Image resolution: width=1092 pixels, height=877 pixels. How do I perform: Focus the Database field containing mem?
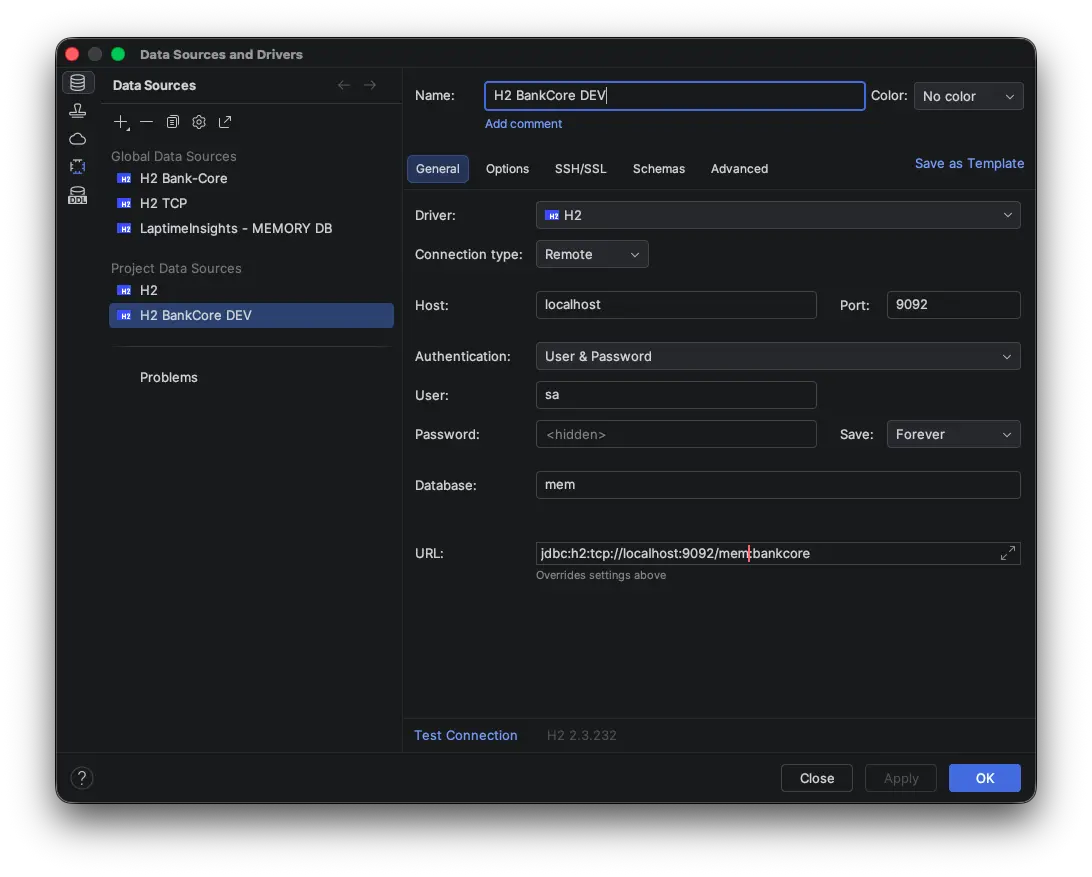pyautogui.click(x=778, y=485)
